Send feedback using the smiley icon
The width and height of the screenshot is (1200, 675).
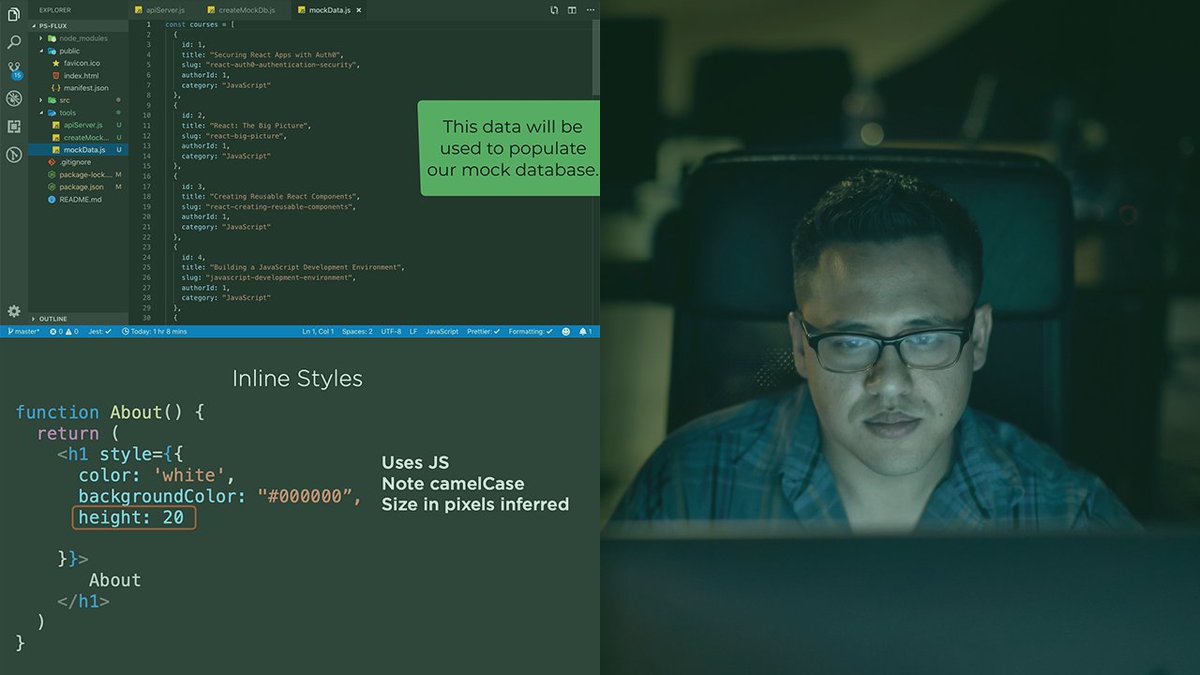click(x=565, y=330)
